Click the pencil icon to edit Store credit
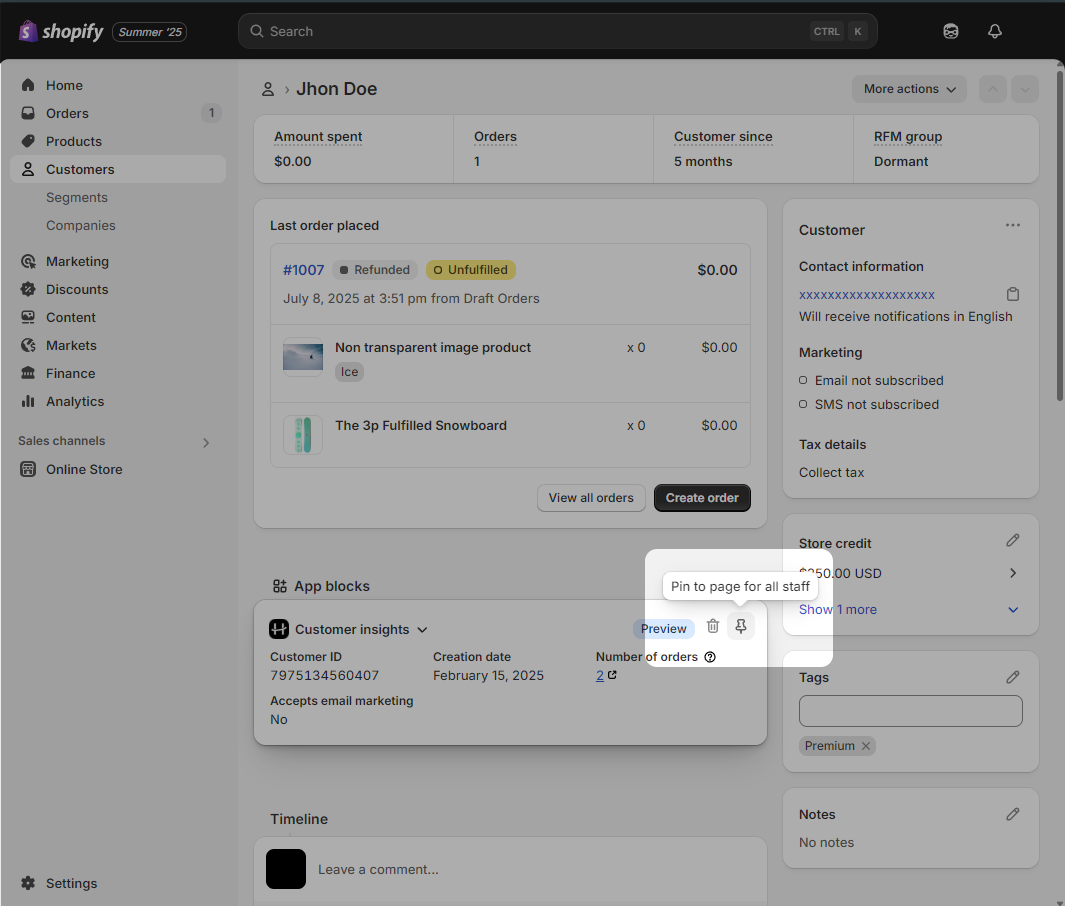Viewport: 1065px width, 912px height. pos(1013,541)
